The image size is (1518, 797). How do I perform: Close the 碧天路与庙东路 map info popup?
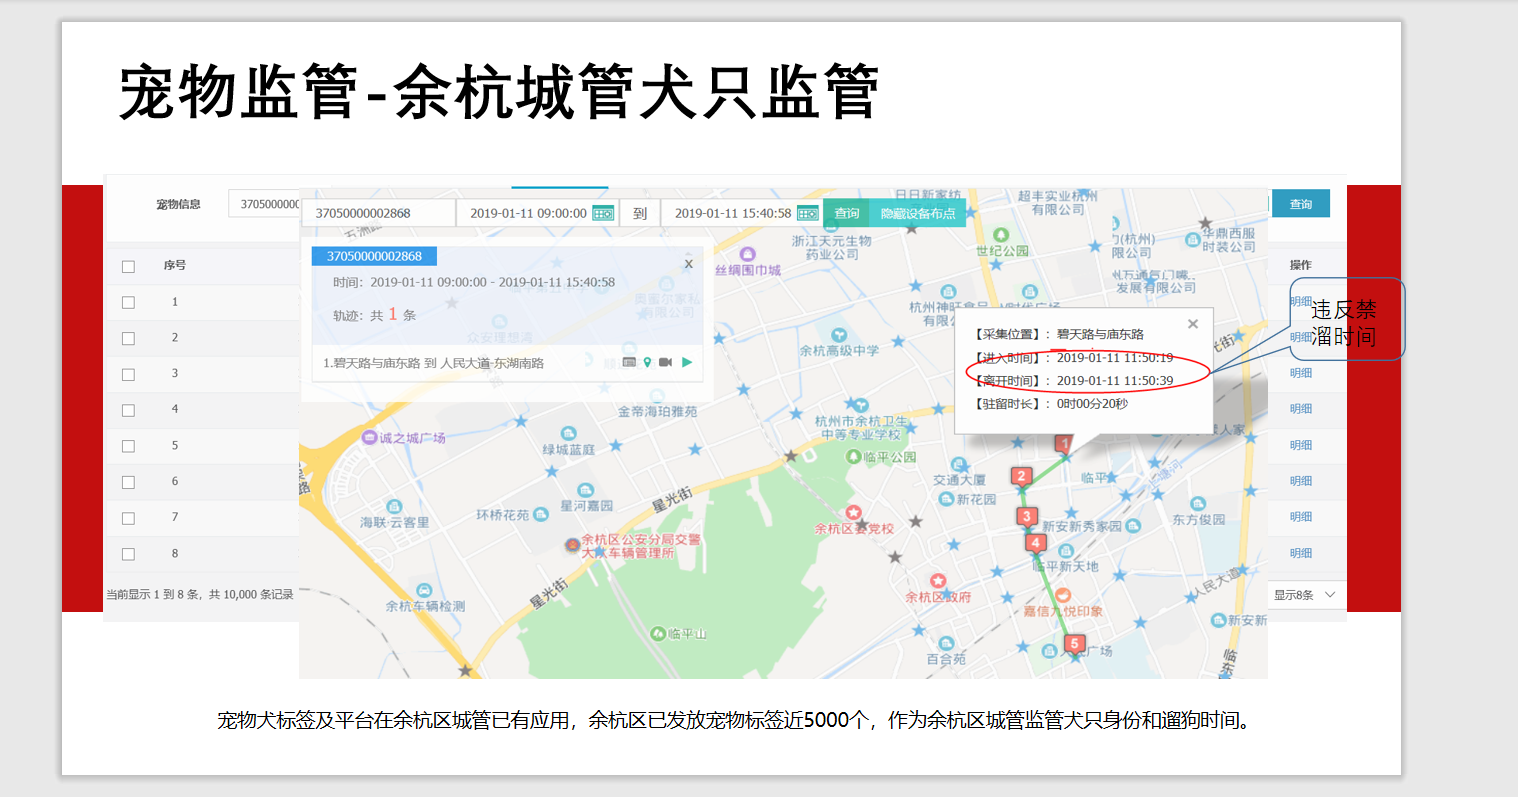1192,323
